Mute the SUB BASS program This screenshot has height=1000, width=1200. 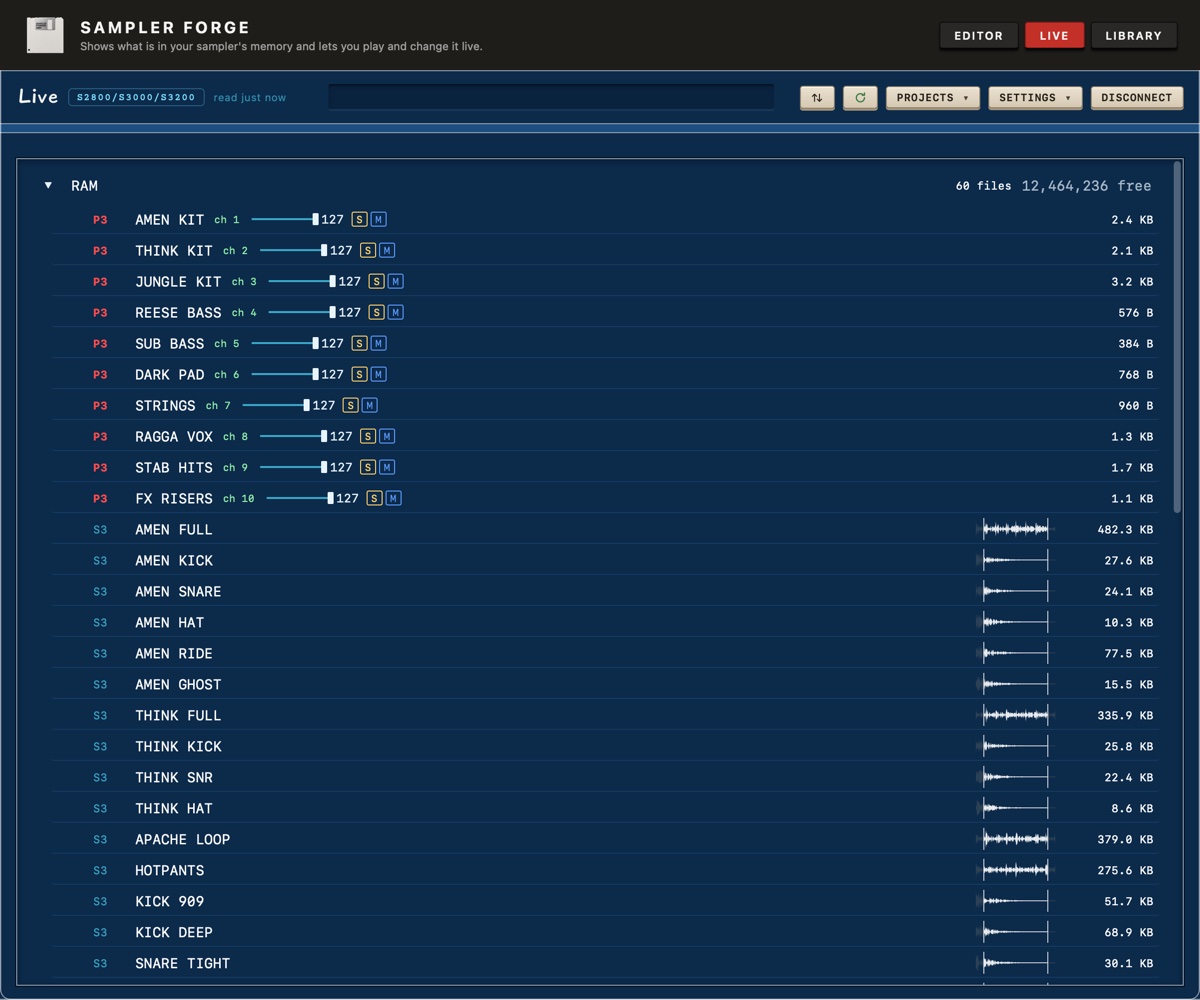click(378, 343)
